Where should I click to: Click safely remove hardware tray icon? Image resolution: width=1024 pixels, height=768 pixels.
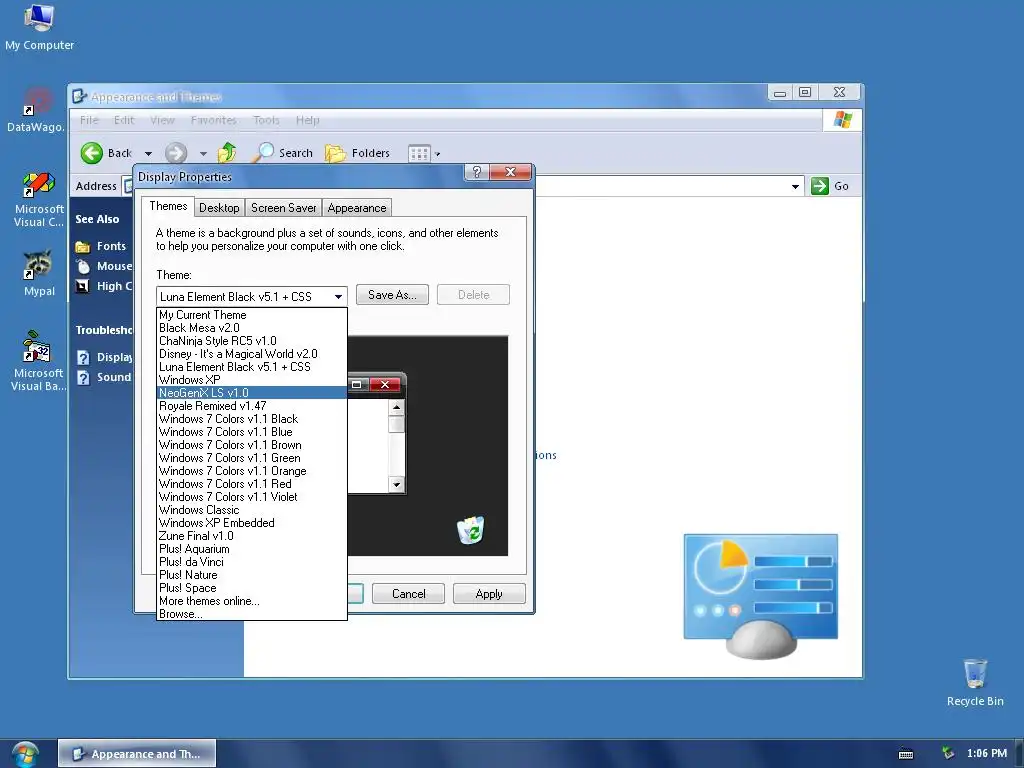948,754
